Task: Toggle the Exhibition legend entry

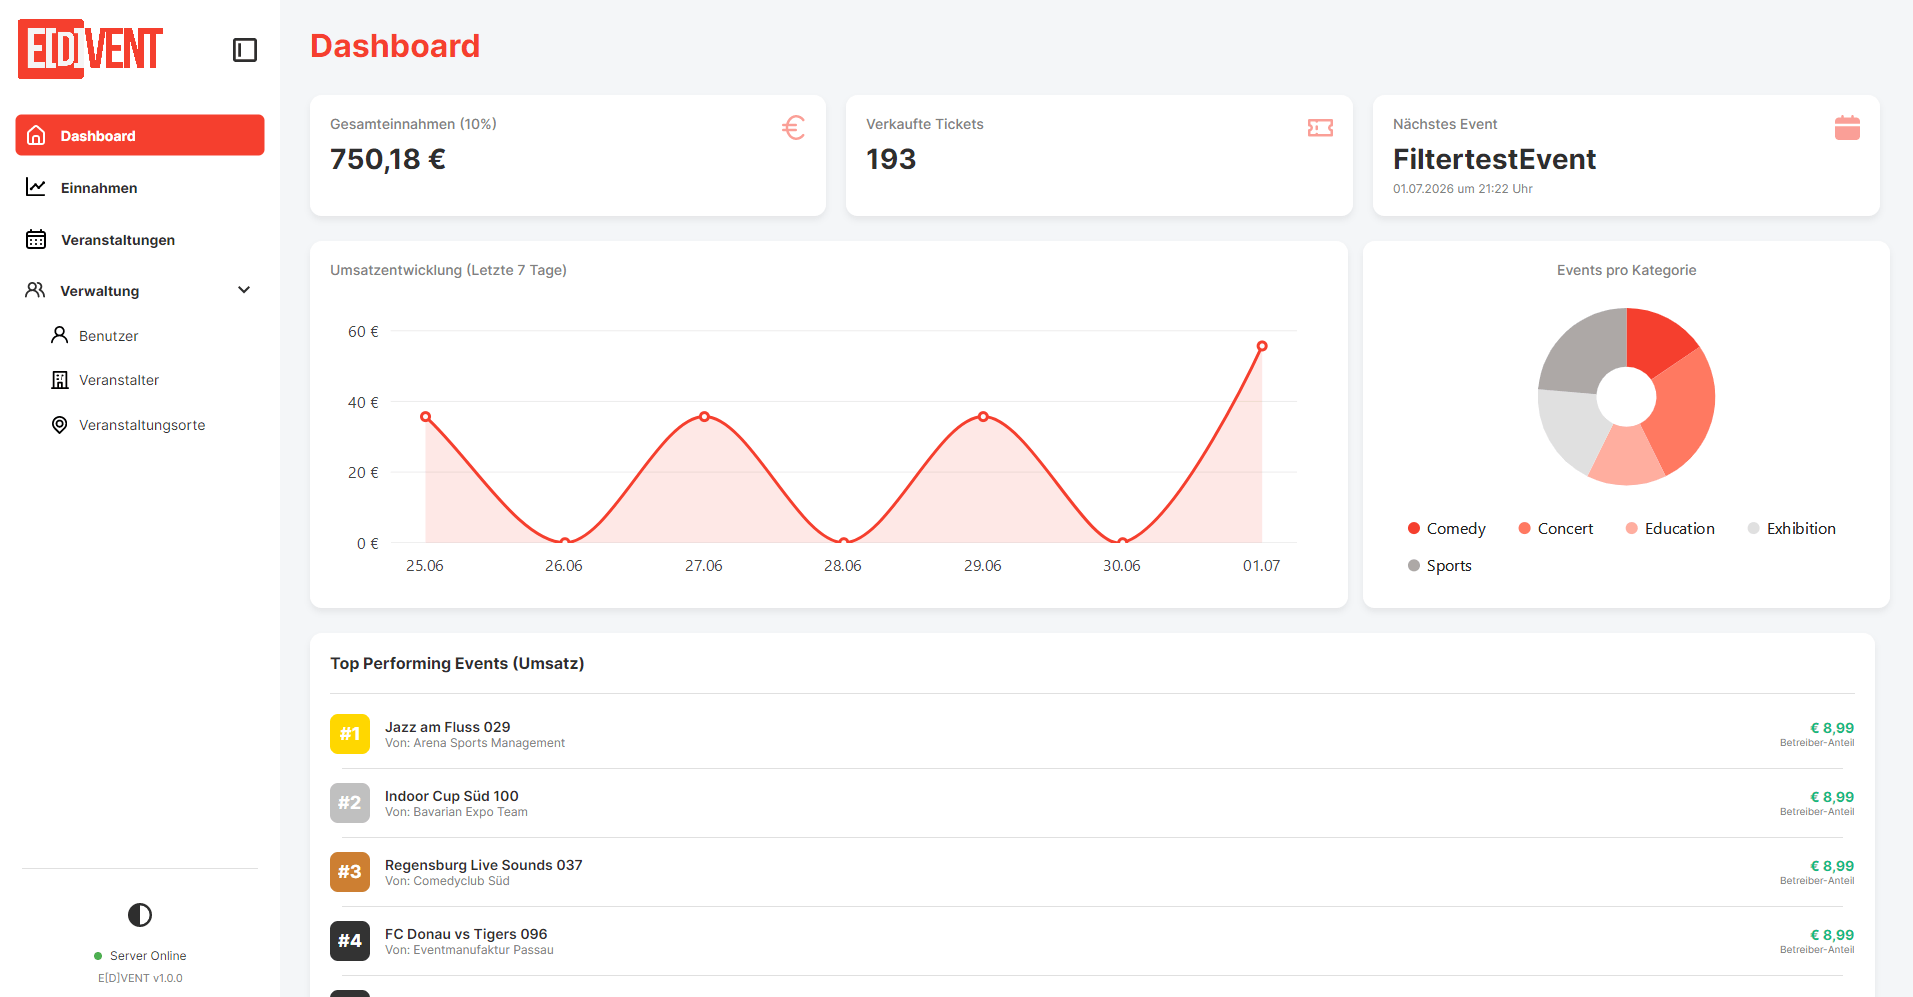Action: pos(1791,528)
